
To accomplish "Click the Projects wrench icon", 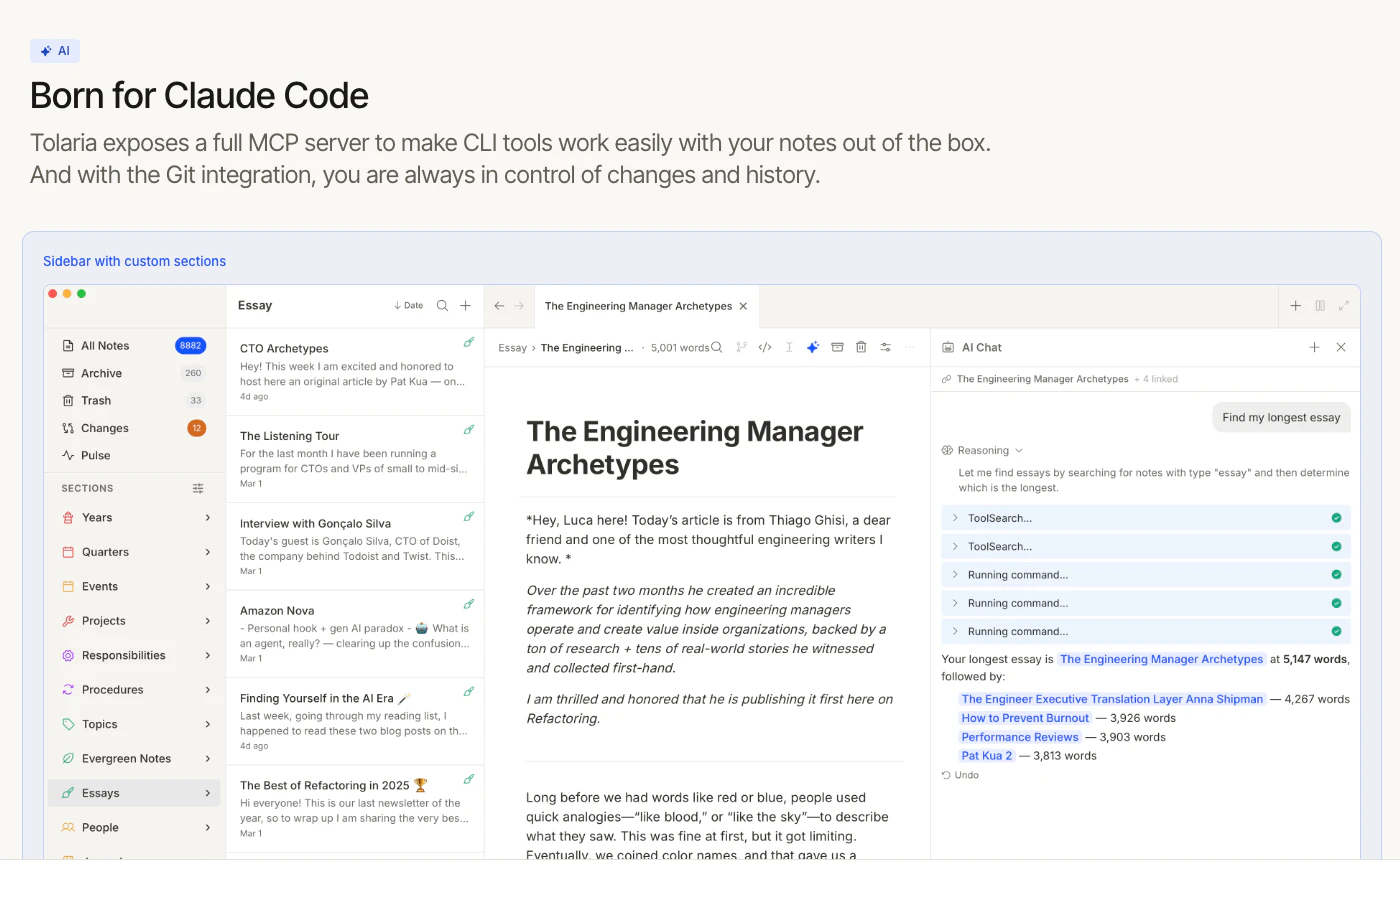I will tap(68, 621).
